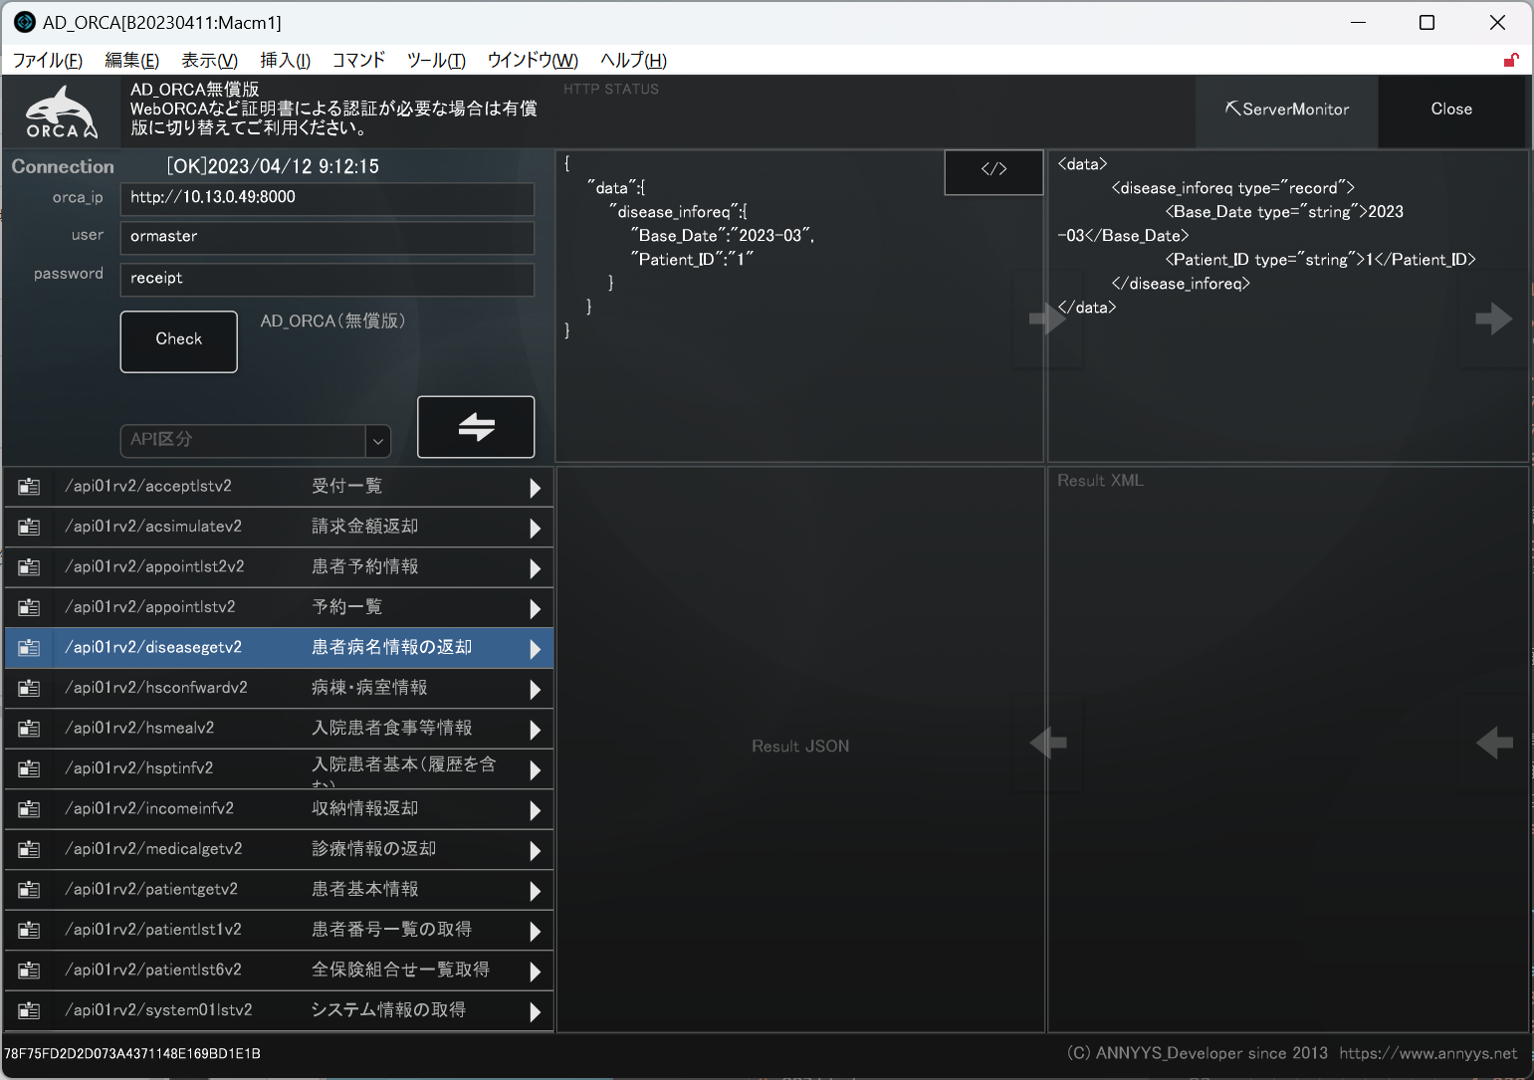
Task: Expand the appointlst2v2 患者予約情報 arrow
Action: tap(535, 568)
